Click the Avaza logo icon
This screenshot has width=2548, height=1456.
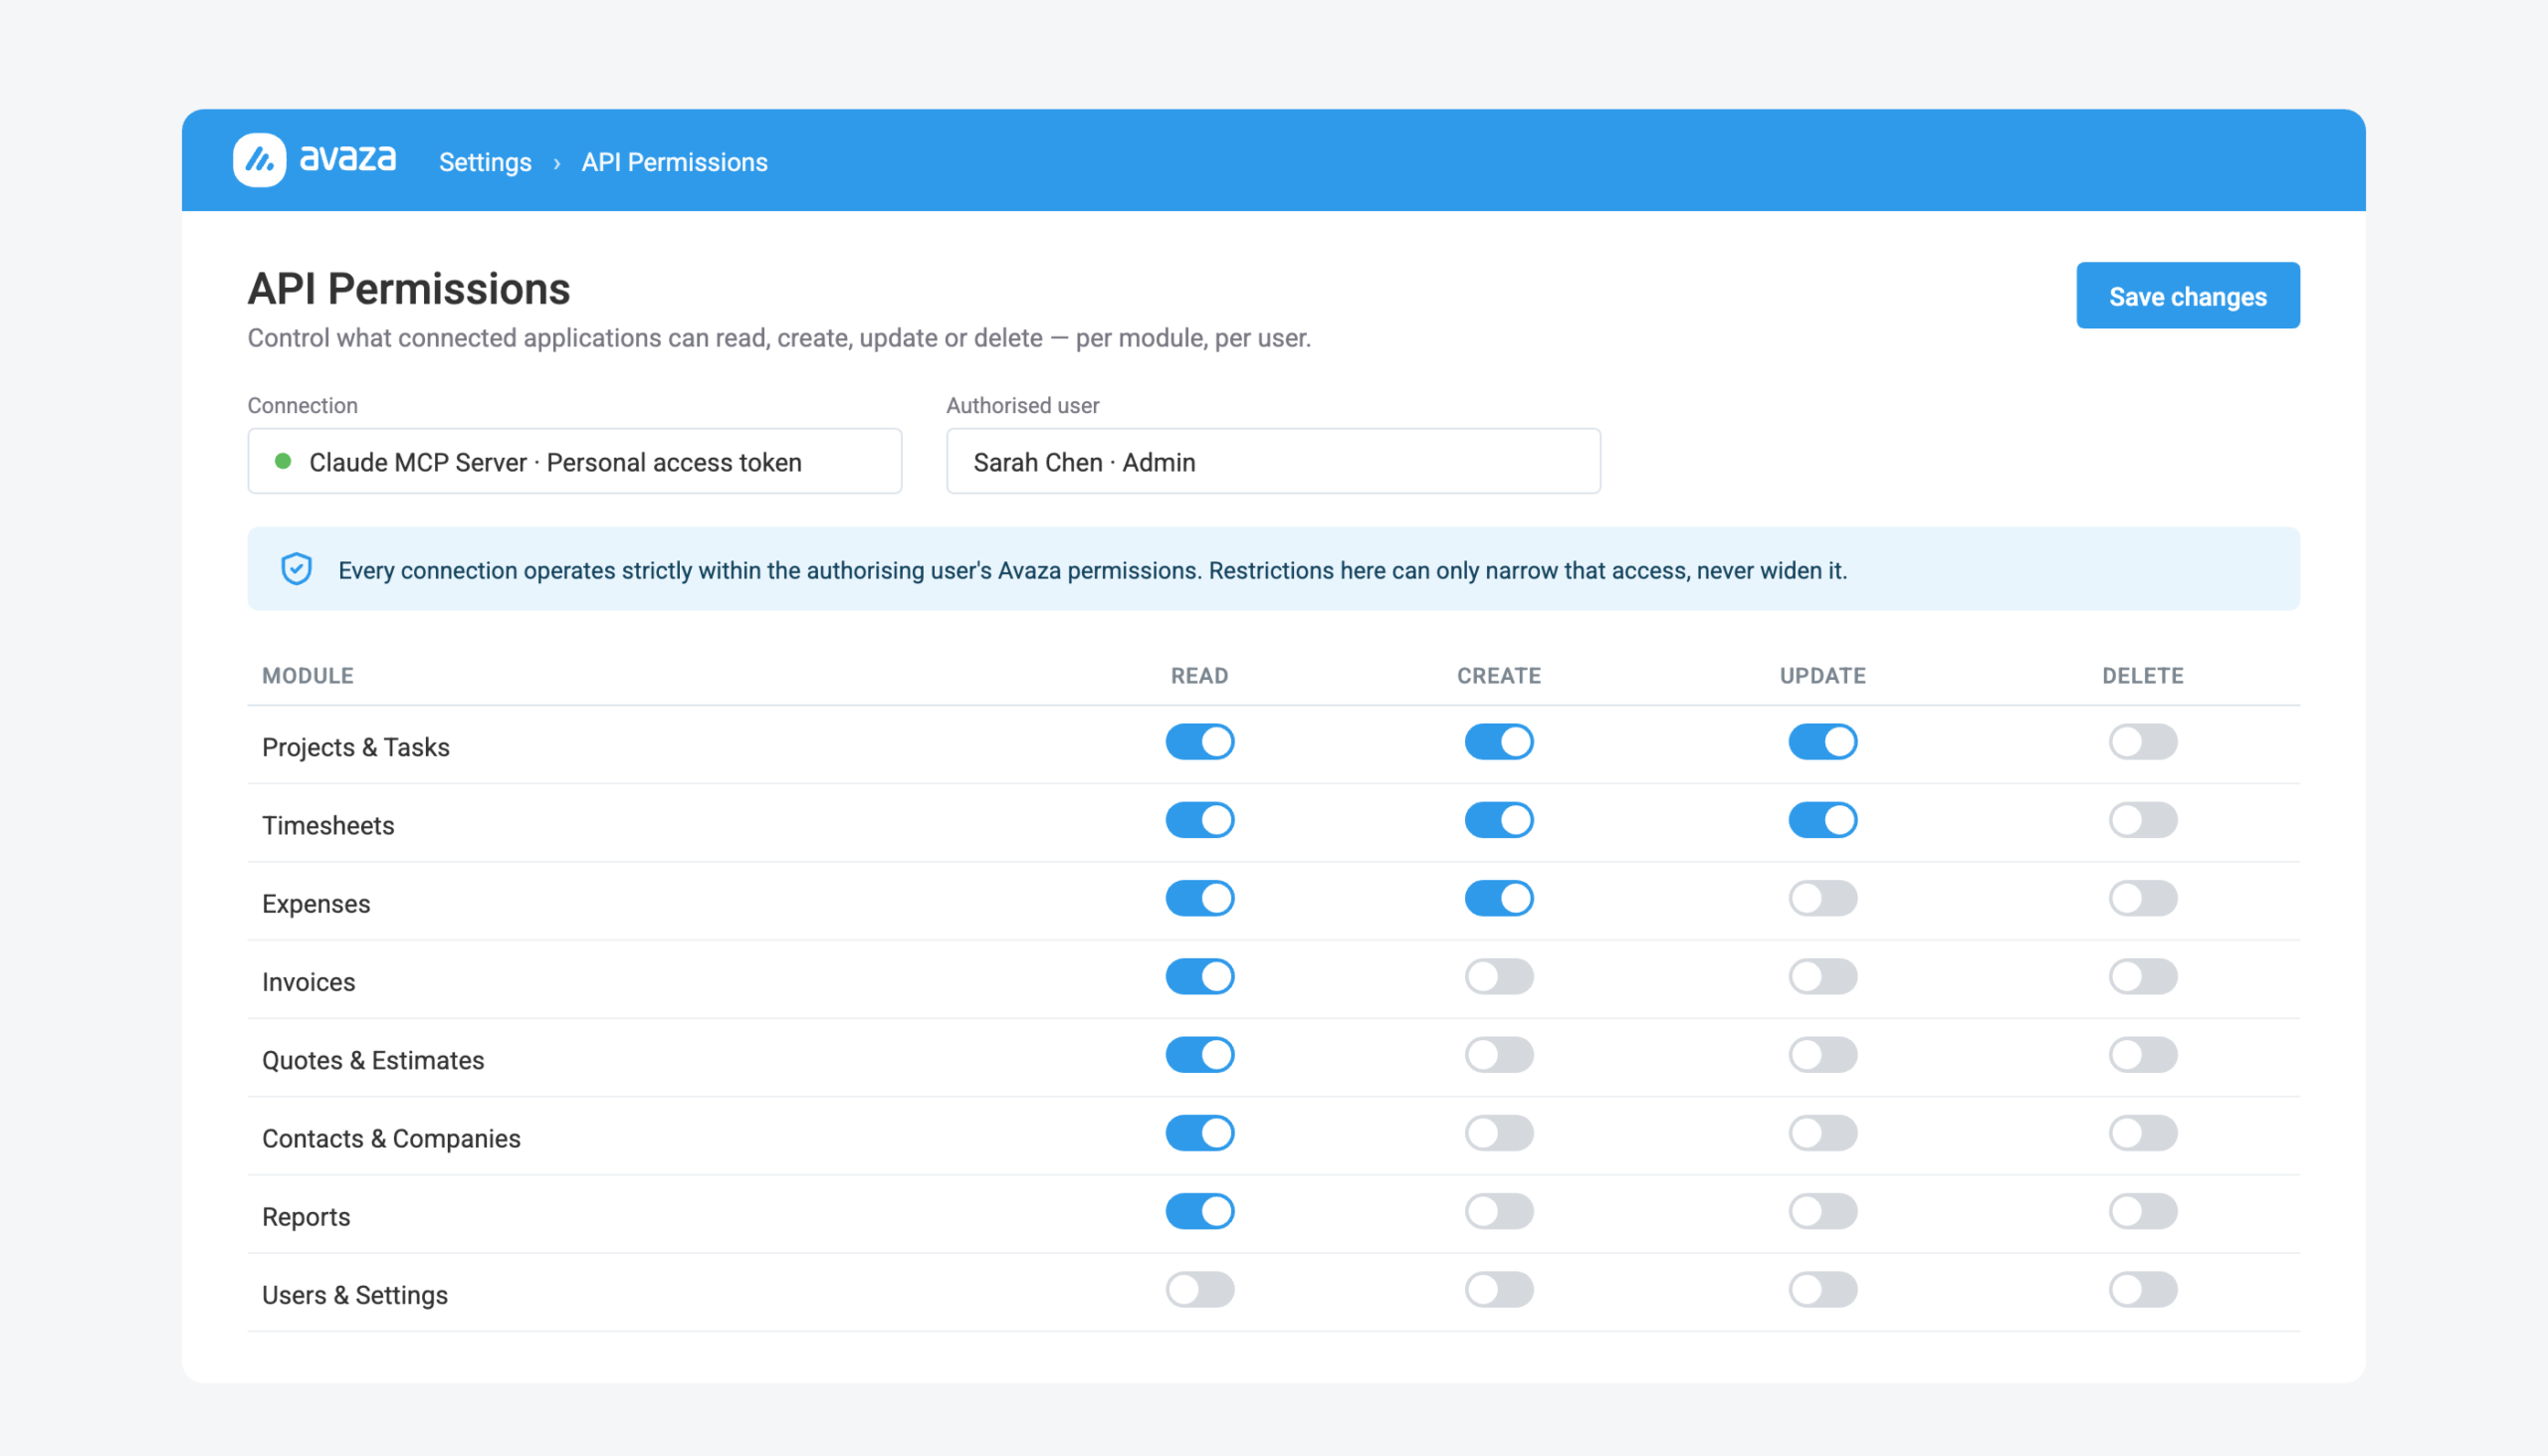click(x=259, y=160)
